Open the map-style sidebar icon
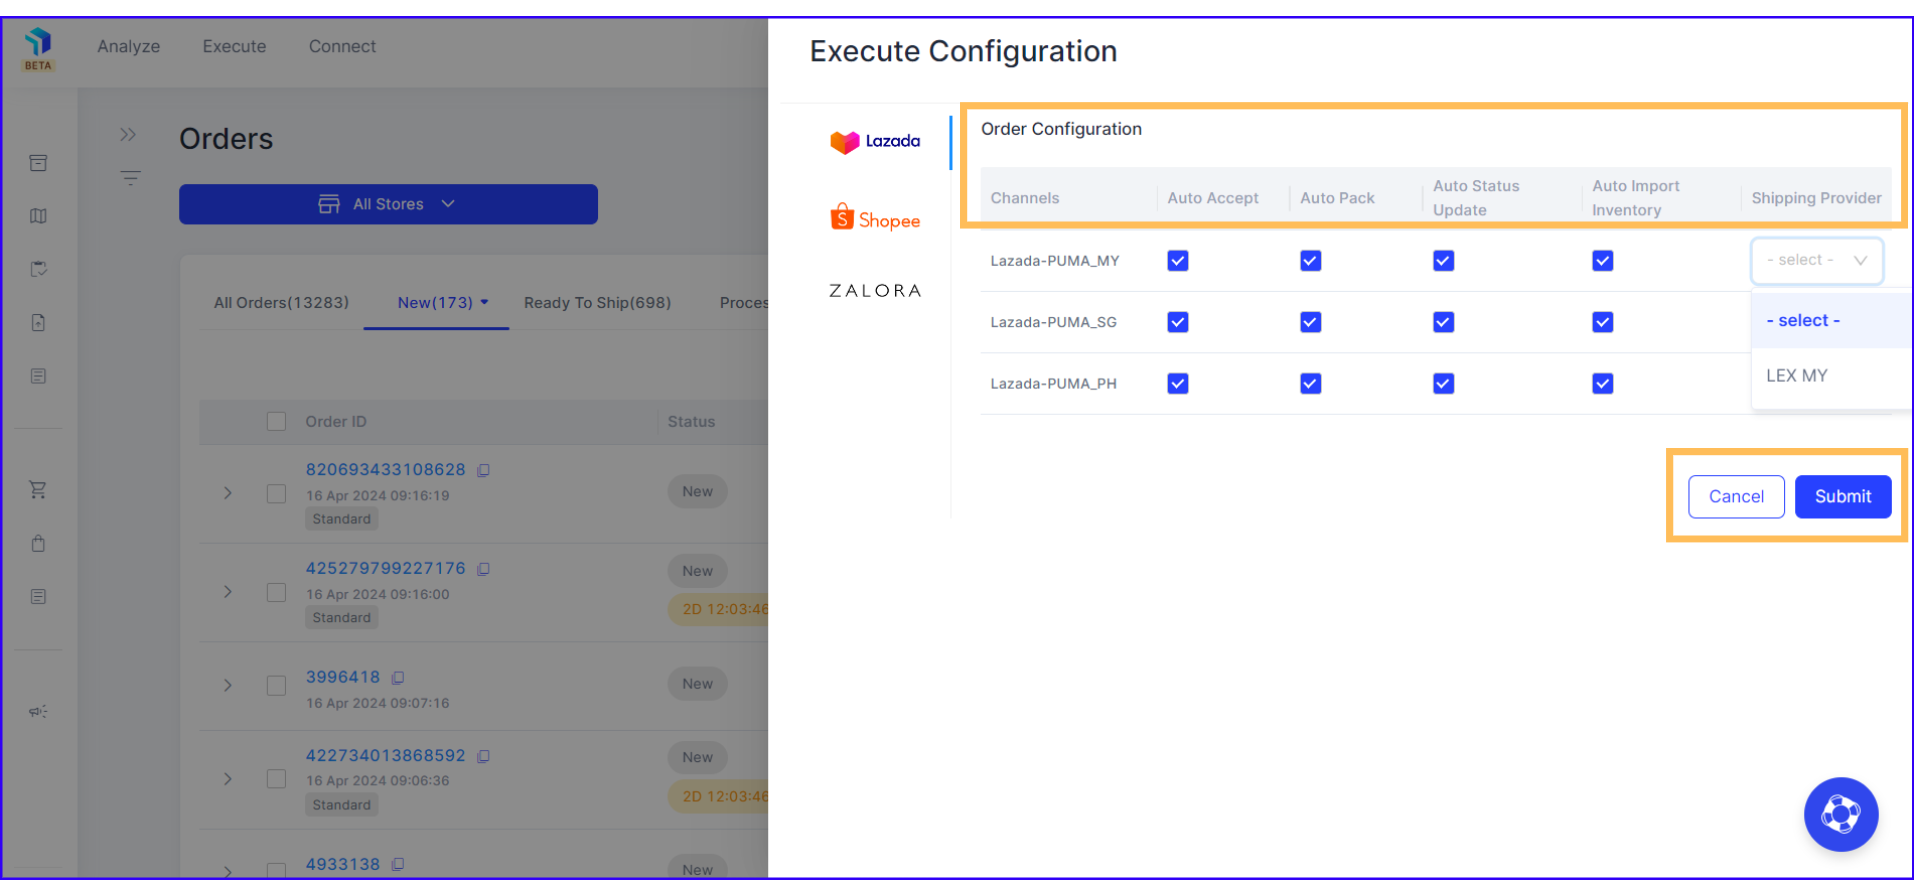 click(38, 216)
